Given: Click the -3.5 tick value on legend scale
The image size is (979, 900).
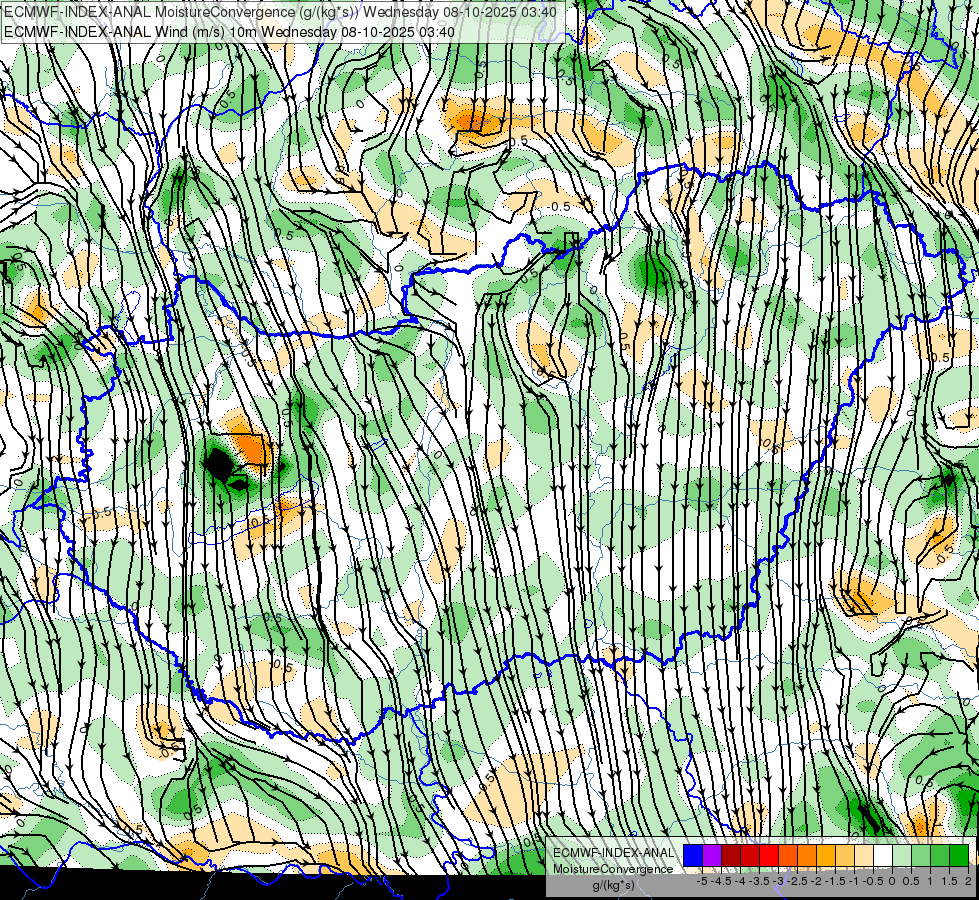Looking at the screenshot, I should click(759, 881).
